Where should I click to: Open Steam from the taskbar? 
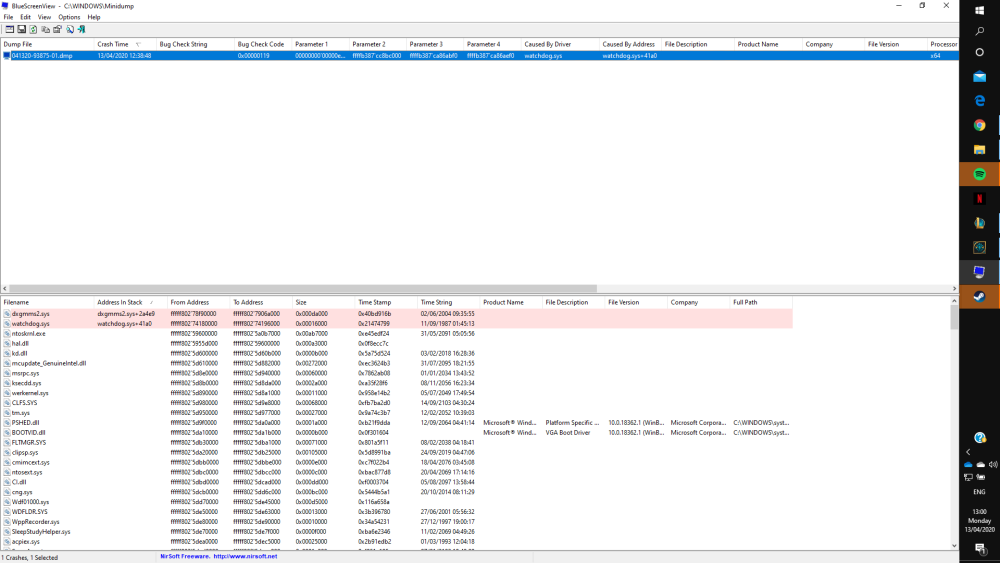click(980, 296)
